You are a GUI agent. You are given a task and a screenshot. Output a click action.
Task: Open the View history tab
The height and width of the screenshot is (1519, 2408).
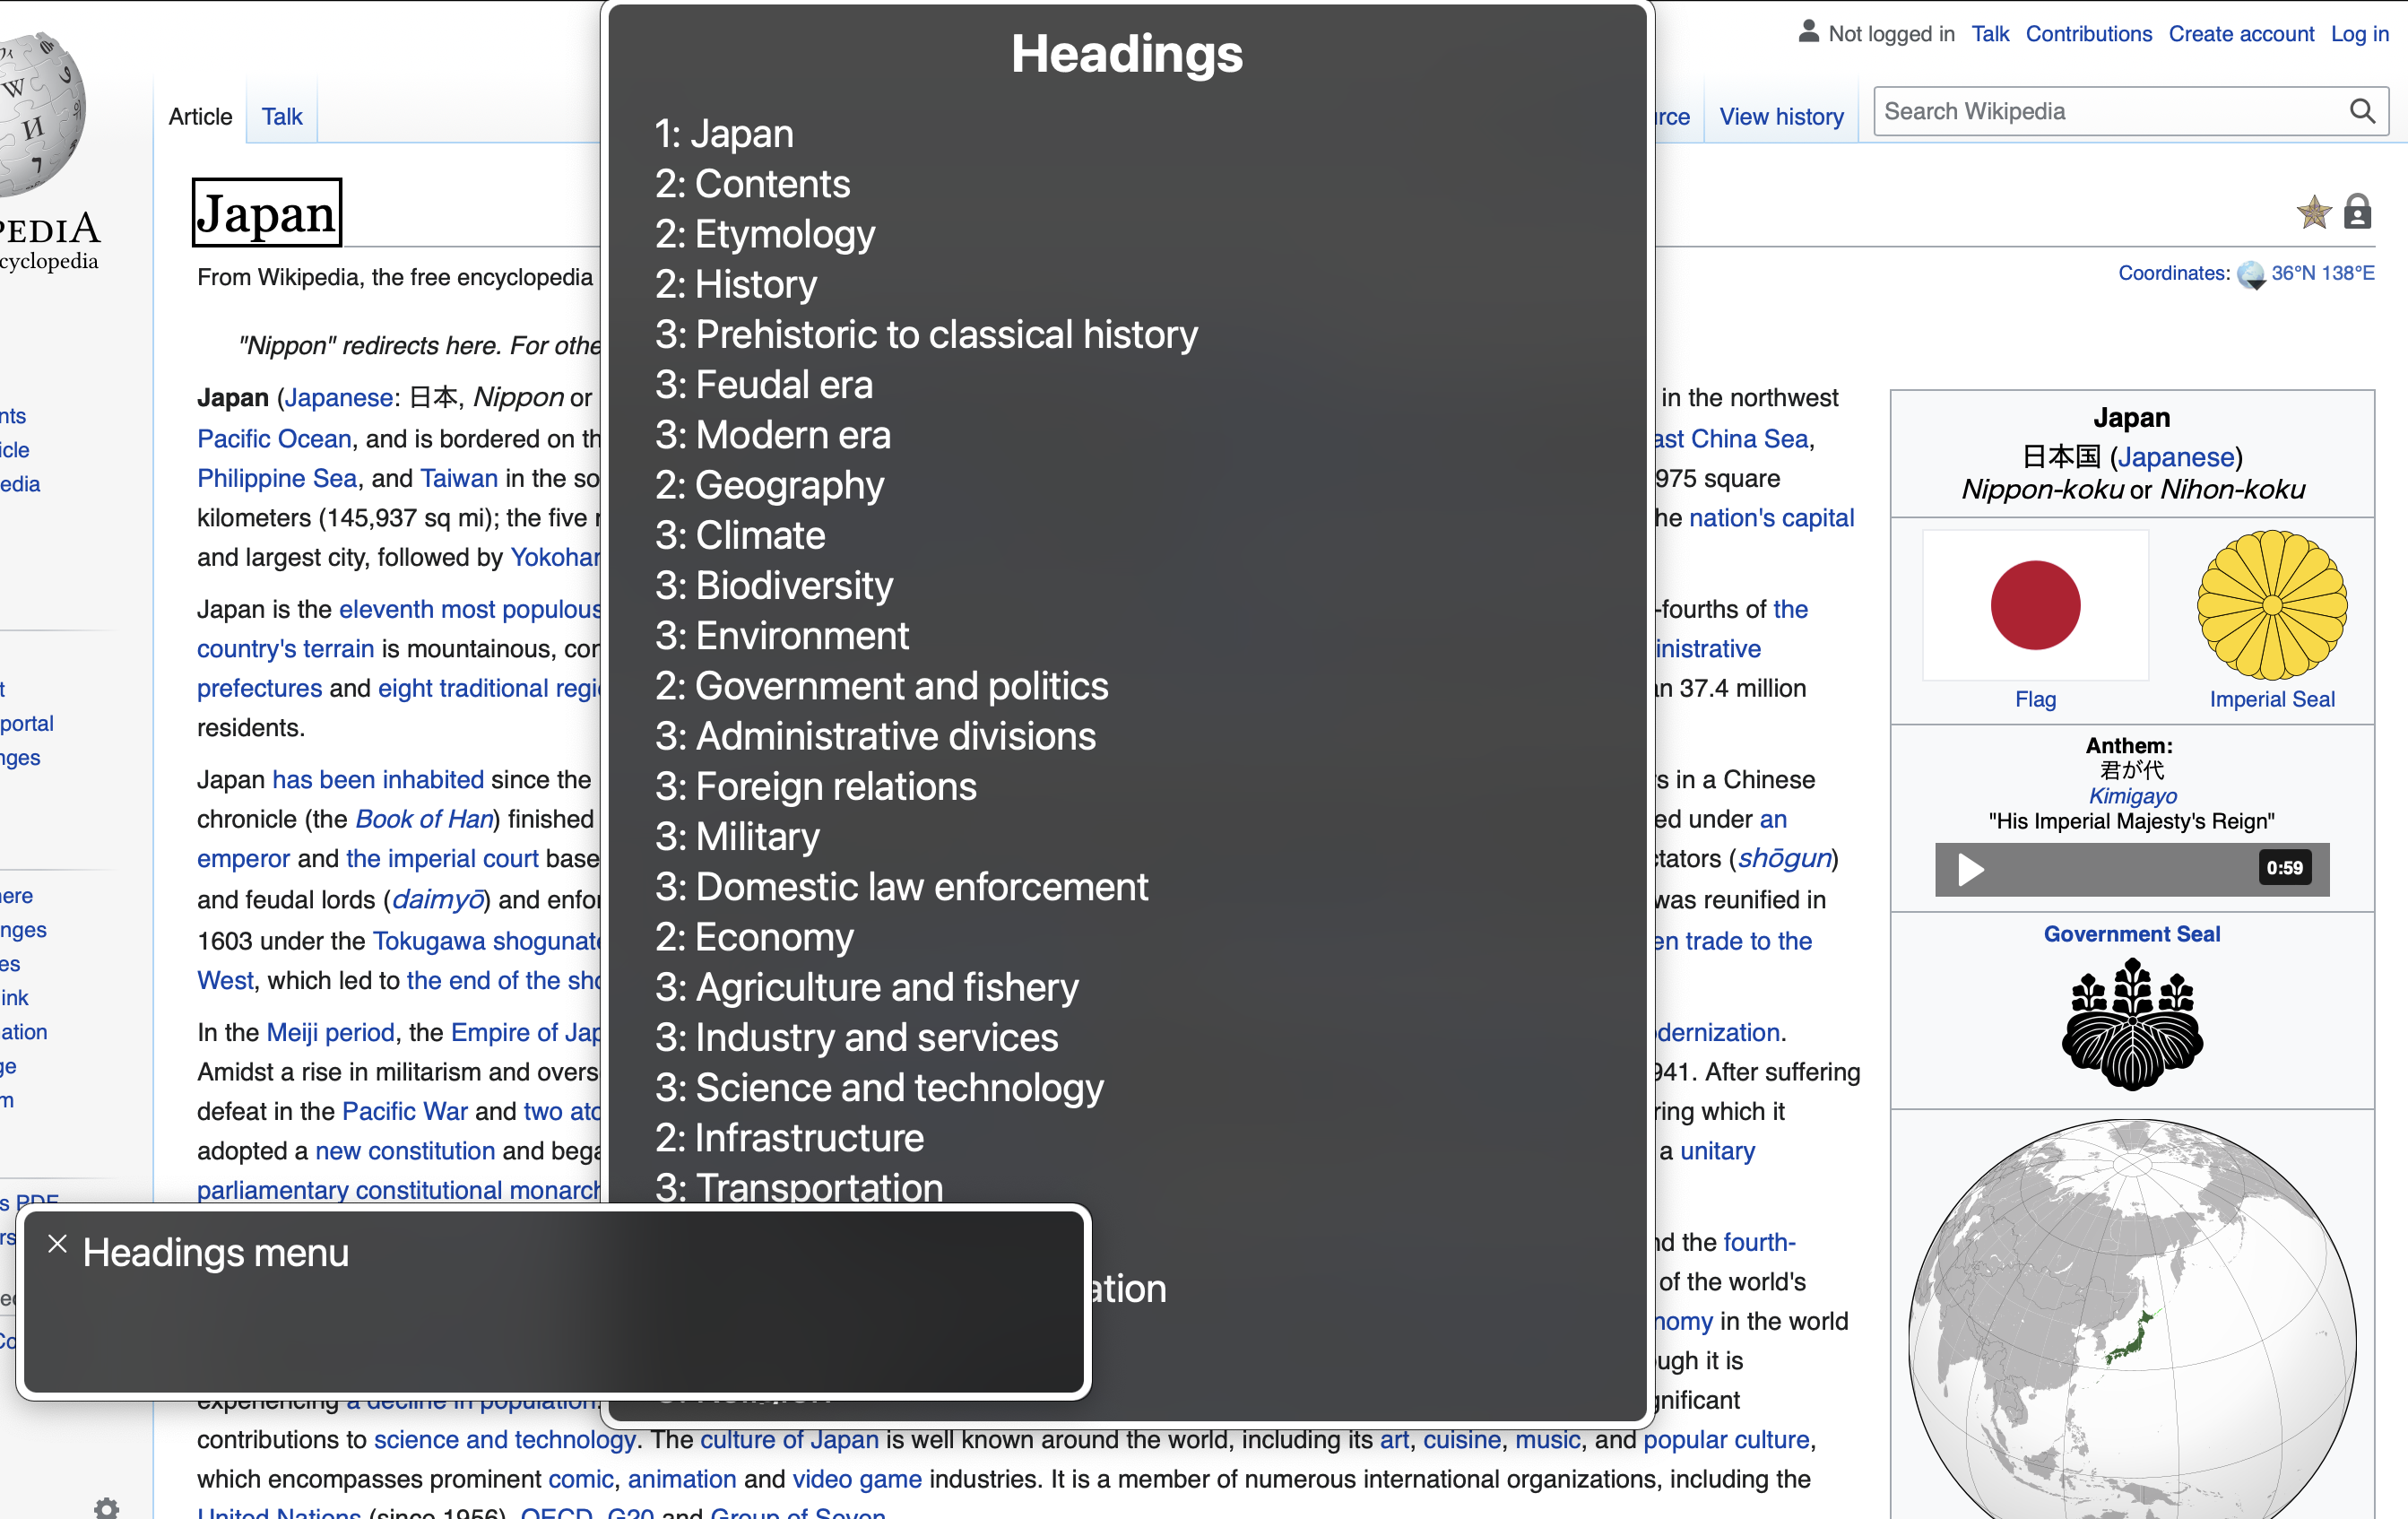[1781, 117]
